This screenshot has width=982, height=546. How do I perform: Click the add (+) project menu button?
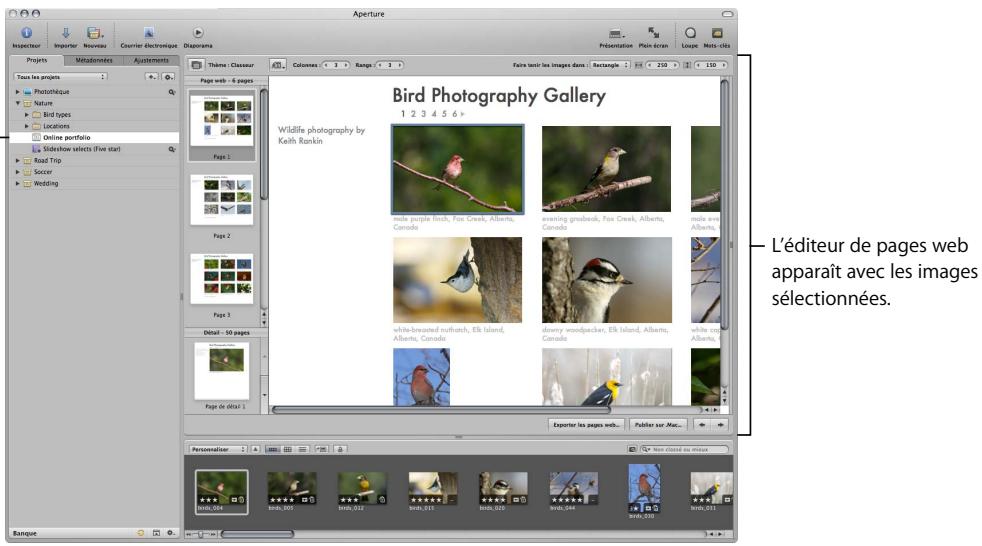(x=152, y=76)
